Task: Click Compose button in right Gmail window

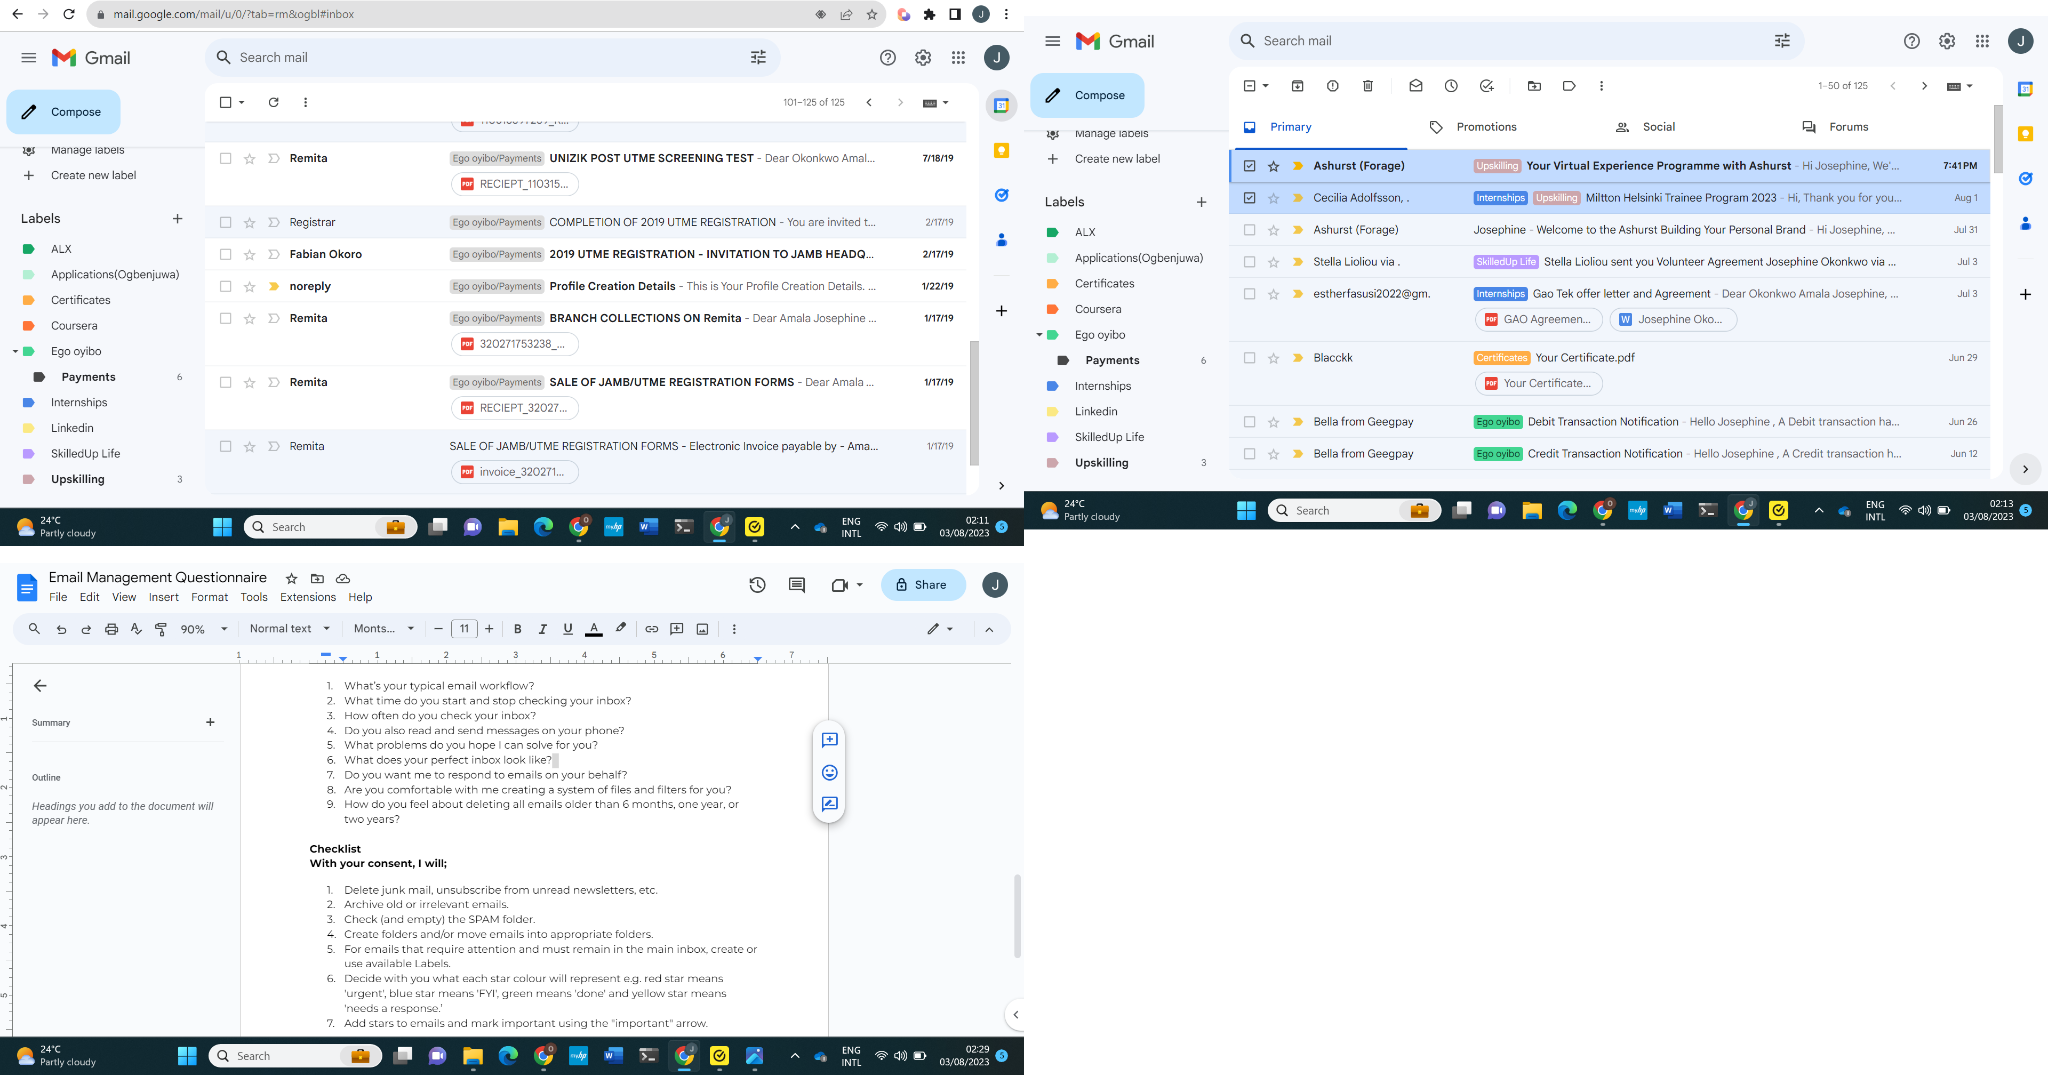Action: point(1087,96)
